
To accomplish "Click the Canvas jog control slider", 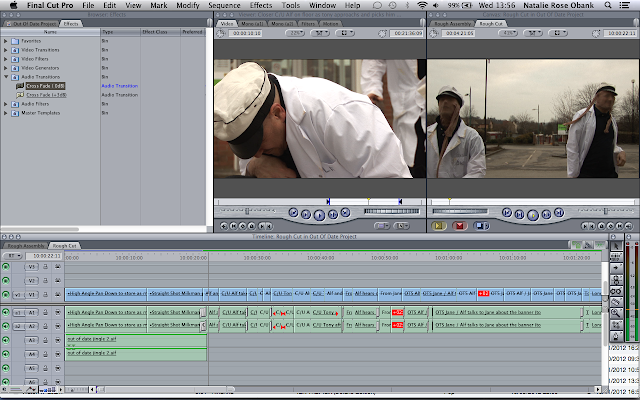I will point(460,211).
